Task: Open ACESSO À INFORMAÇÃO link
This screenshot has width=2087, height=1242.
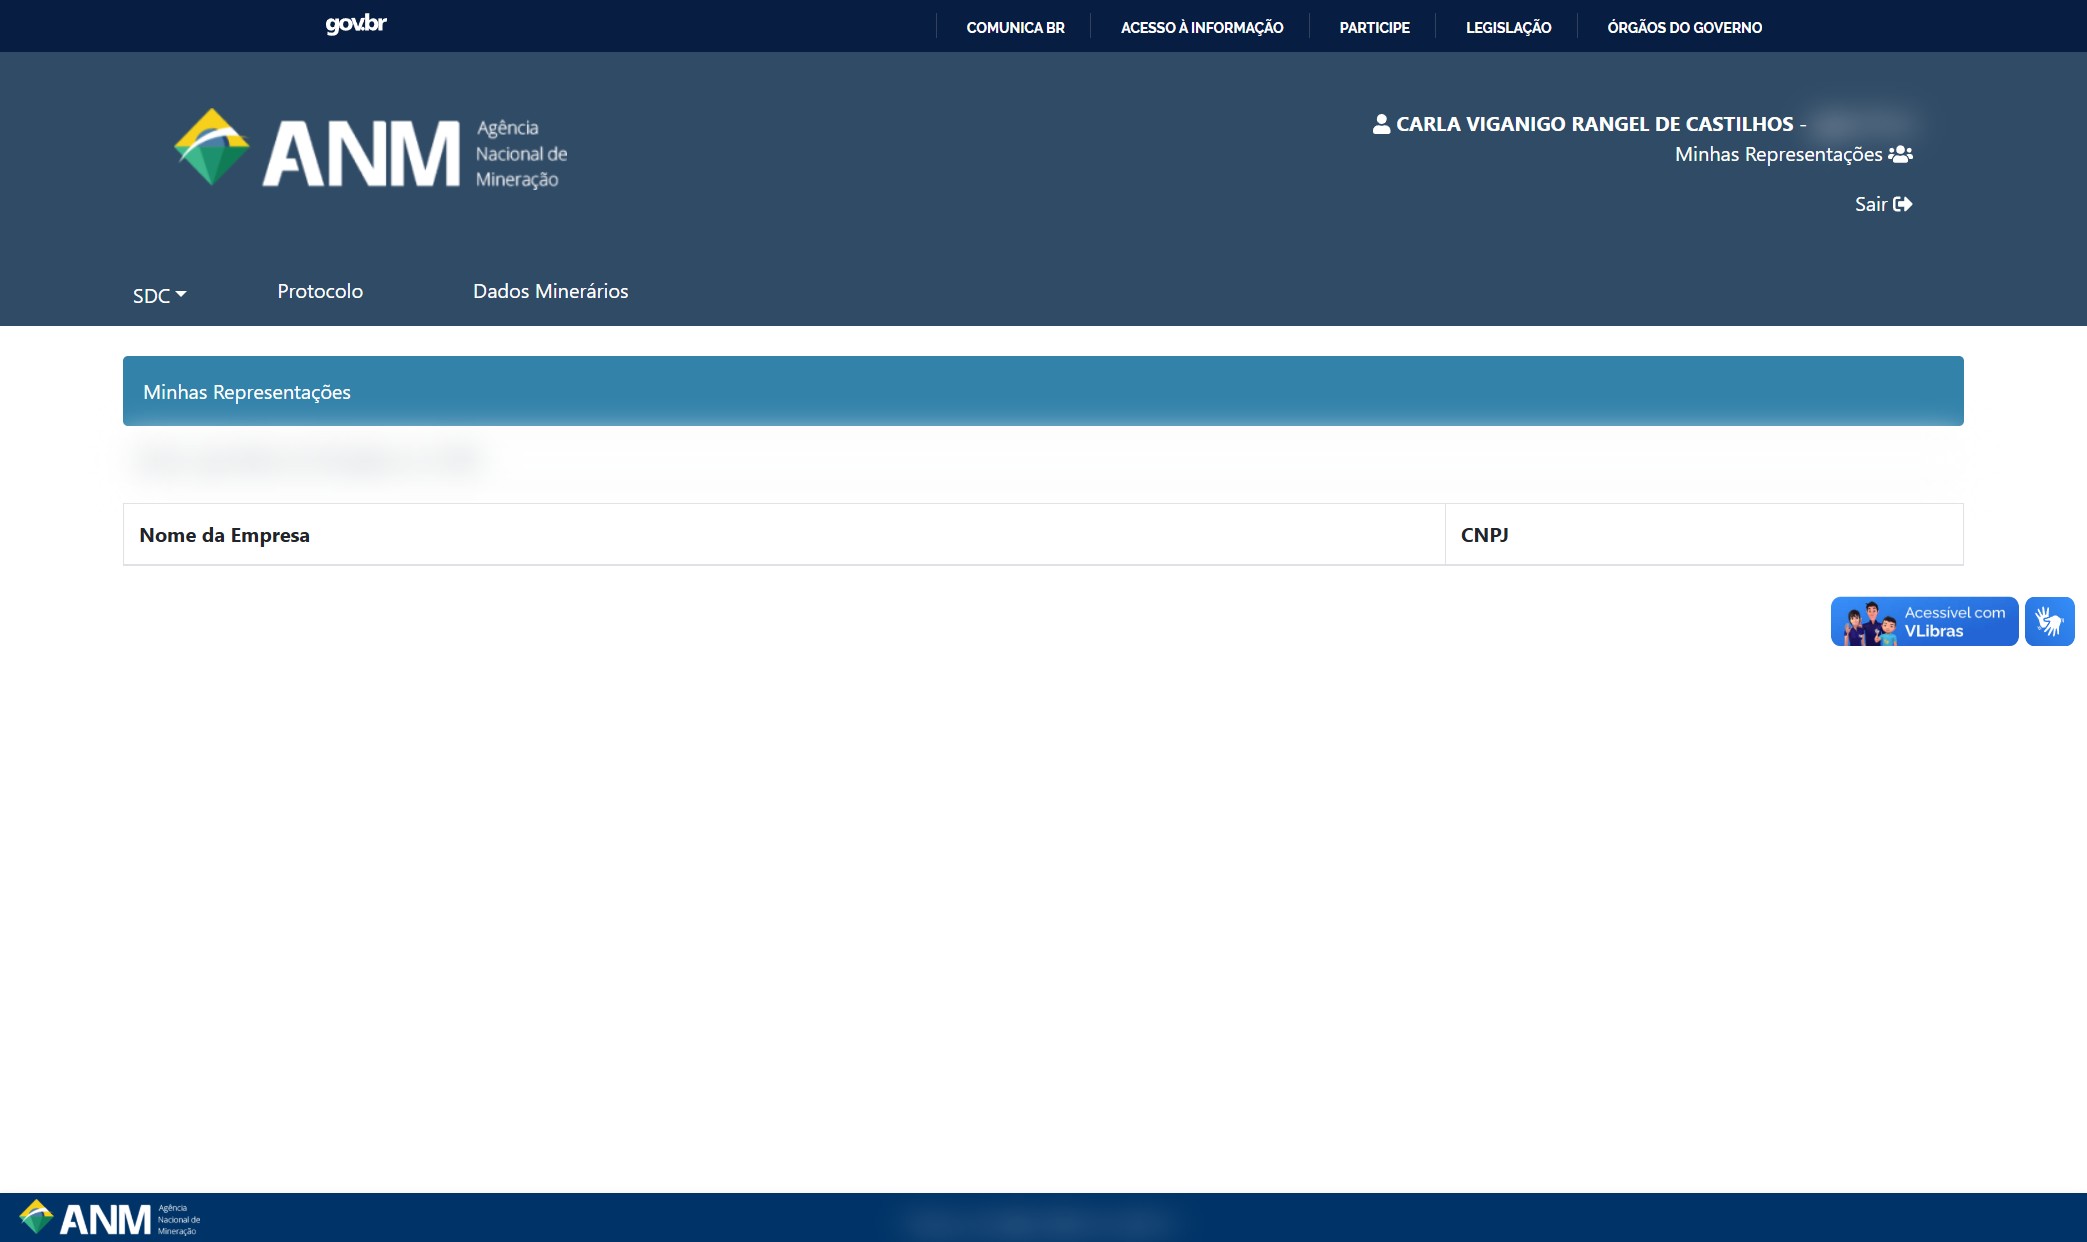Action: (1202, 28)
